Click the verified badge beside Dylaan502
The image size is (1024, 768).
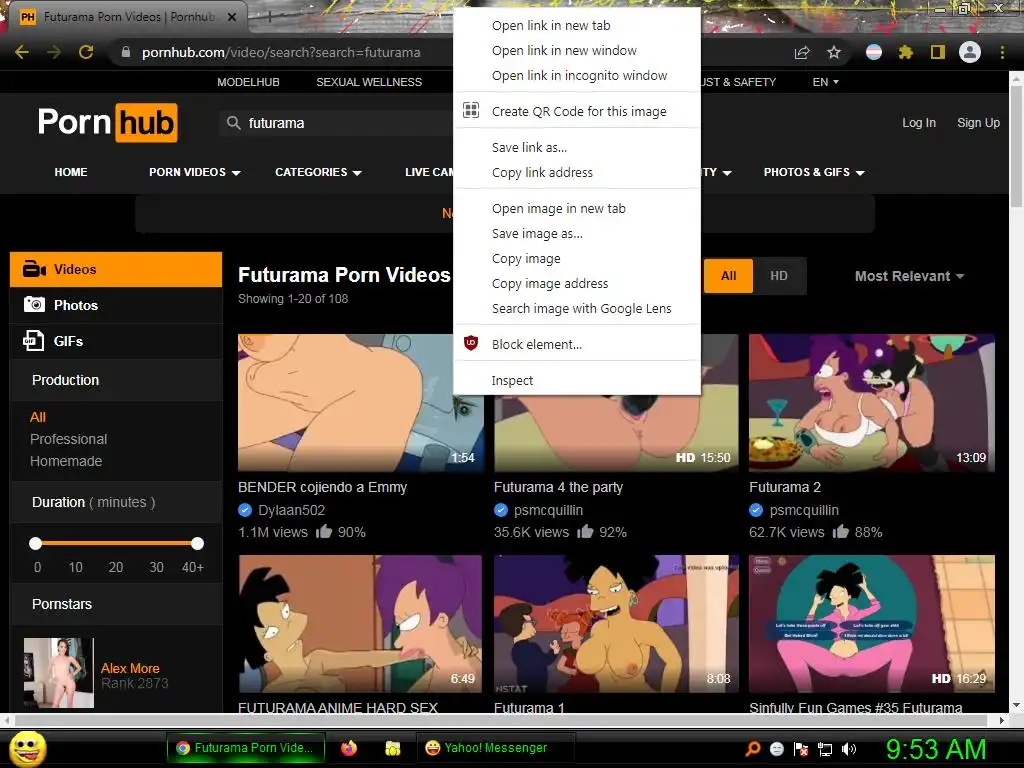(245, 509)
